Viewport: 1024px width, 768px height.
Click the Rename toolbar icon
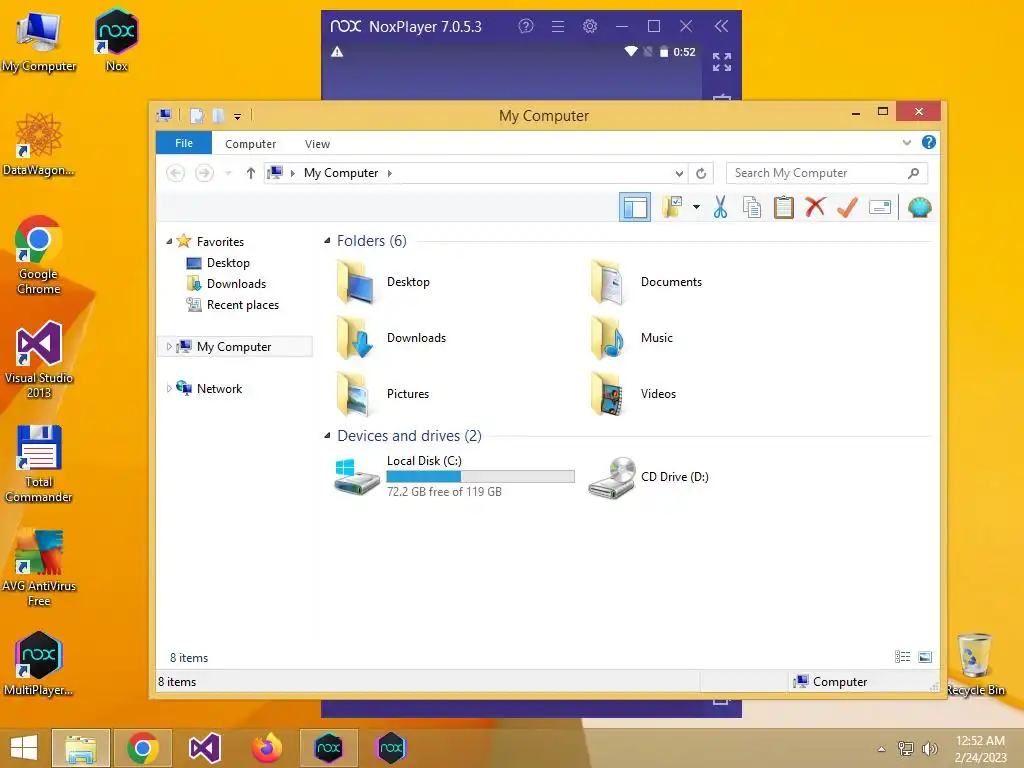[x=880, y=208]
